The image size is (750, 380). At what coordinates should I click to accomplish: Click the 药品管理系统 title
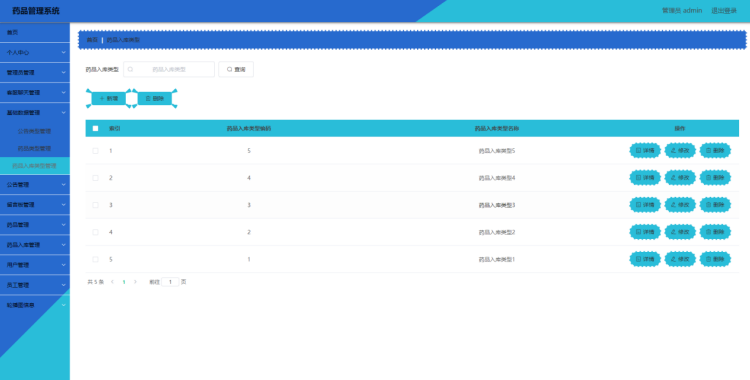[36, 11]
